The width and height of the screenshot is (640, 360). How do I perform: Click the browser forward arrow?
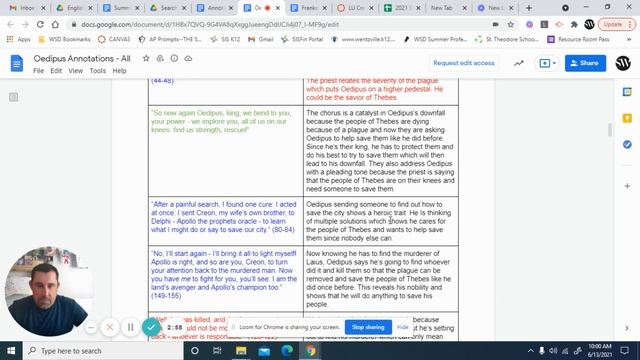point(25,24)
